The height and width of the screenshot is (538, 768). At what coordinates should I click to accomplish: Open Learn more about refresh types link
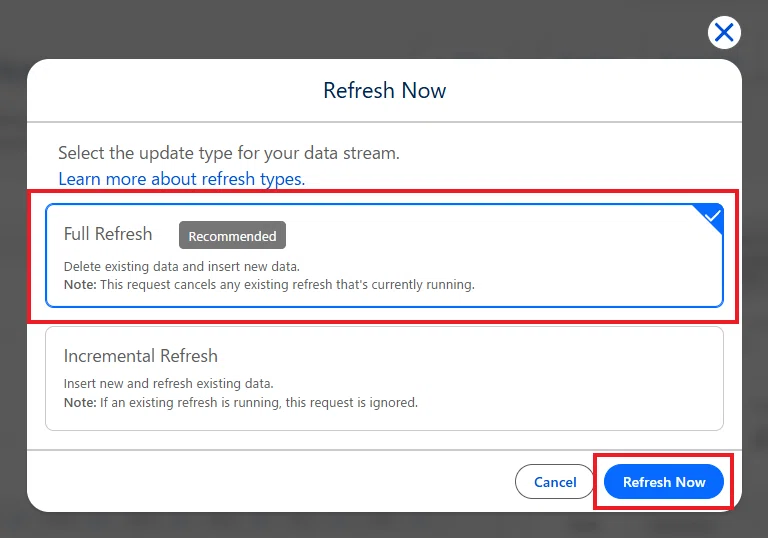[182, 179]
